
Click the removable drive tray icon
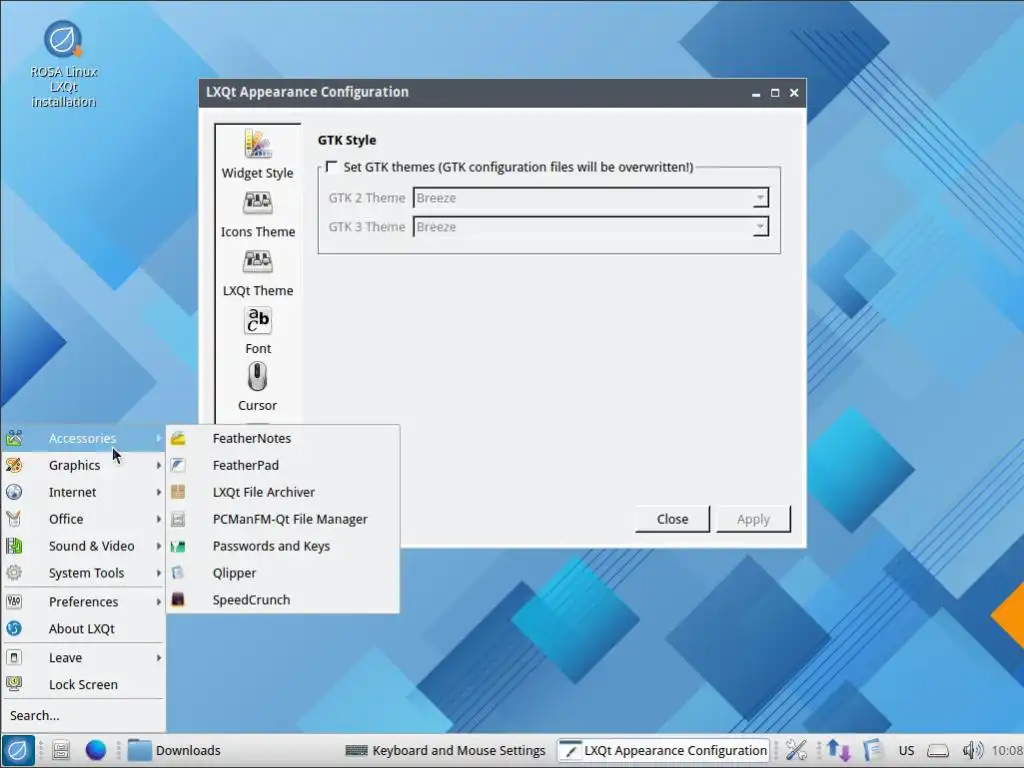[x=938, y=750]
